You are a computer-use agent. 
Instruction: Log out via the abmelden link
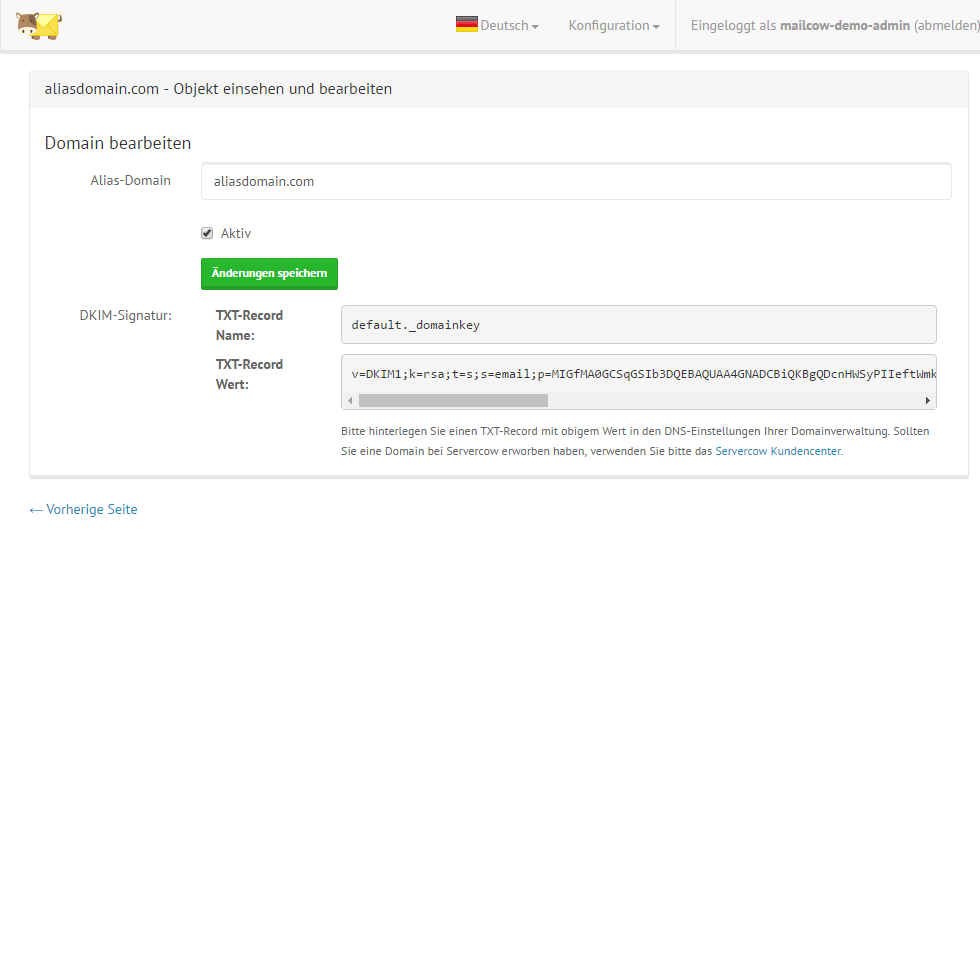[x=946, y=26]
